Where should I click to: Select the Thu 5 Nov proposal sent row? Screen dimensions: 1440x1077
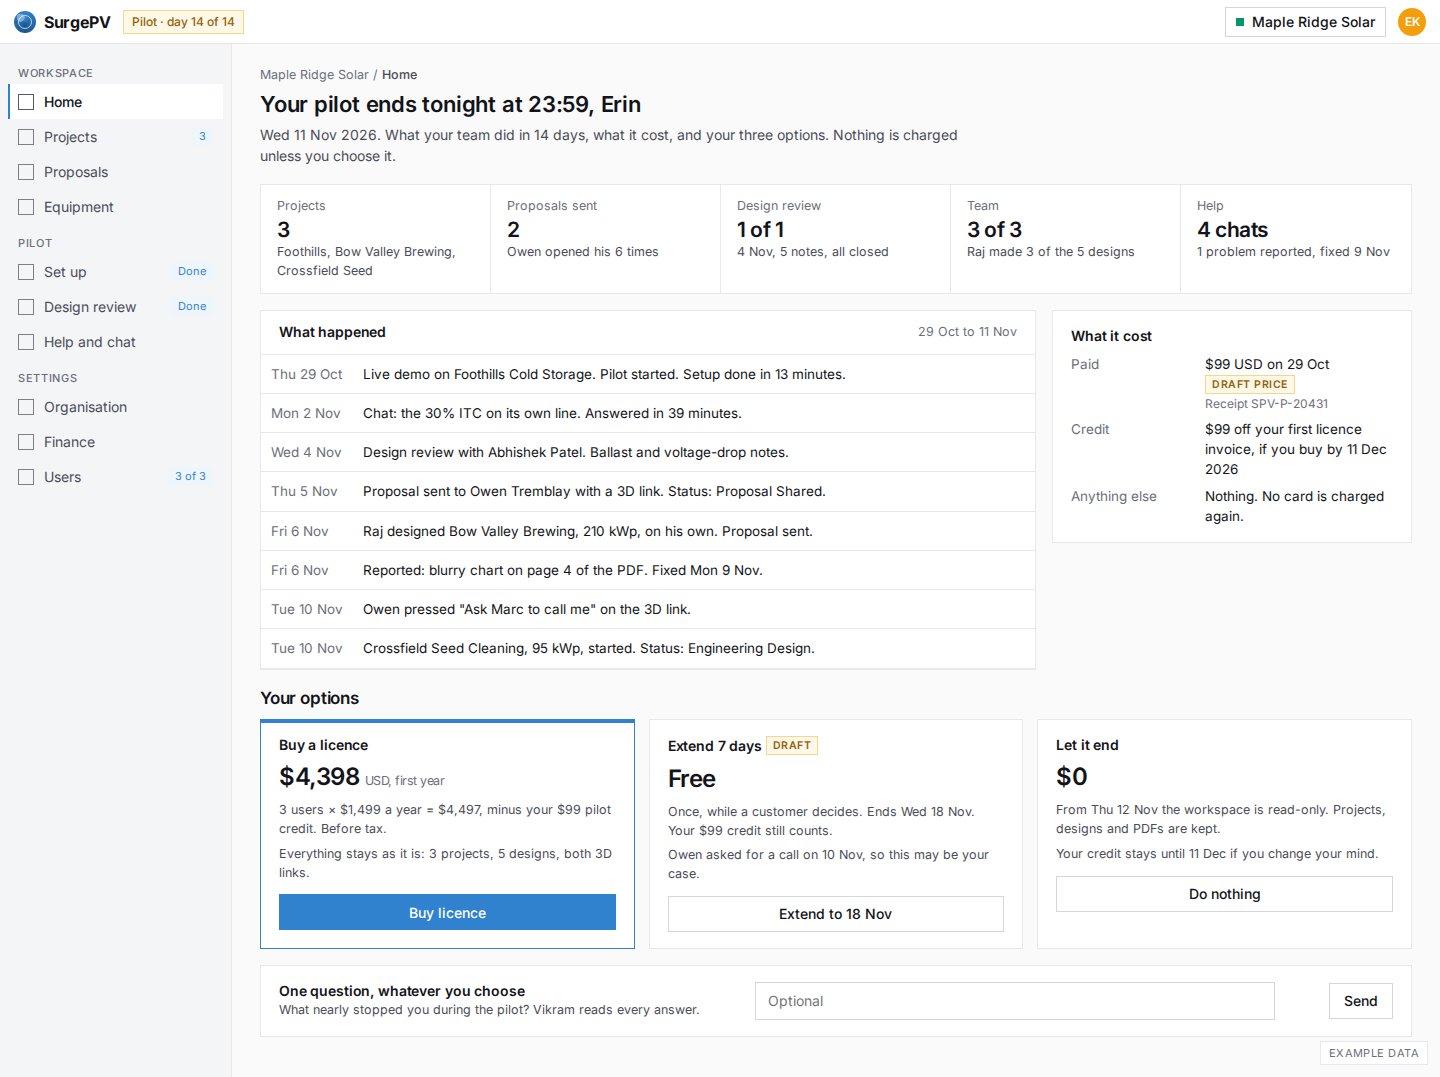648,491
